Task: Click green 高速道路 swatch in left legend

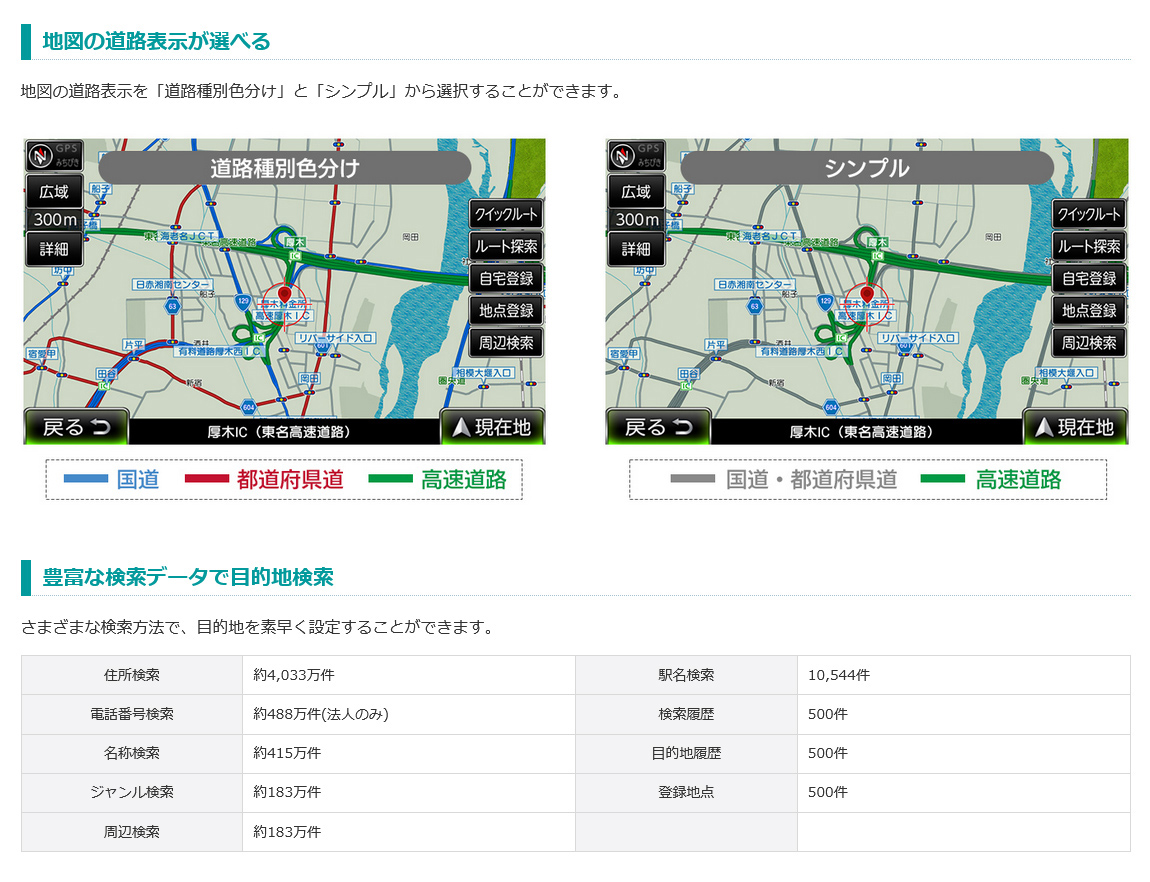Action: coord(391,479)
